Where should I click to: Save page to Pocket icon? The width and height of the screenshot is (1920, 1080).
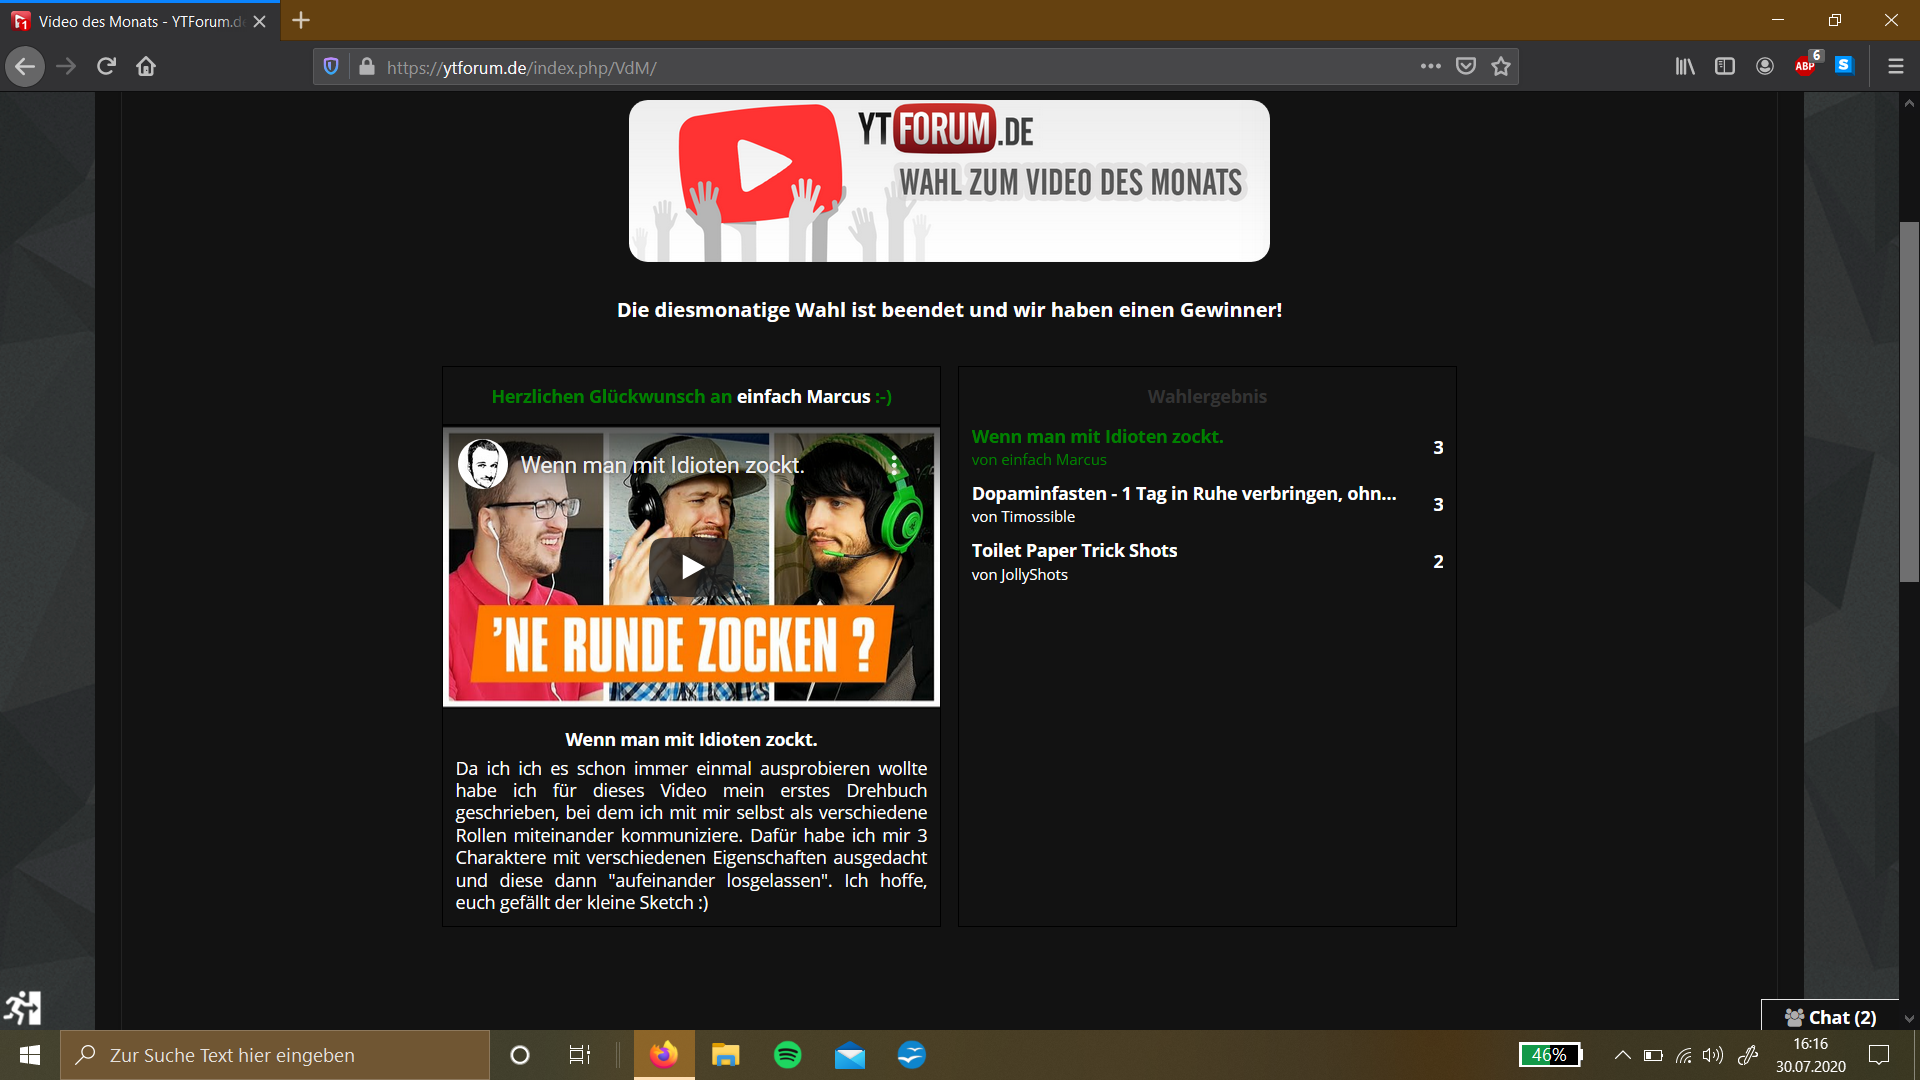(x=1465, y=67)
